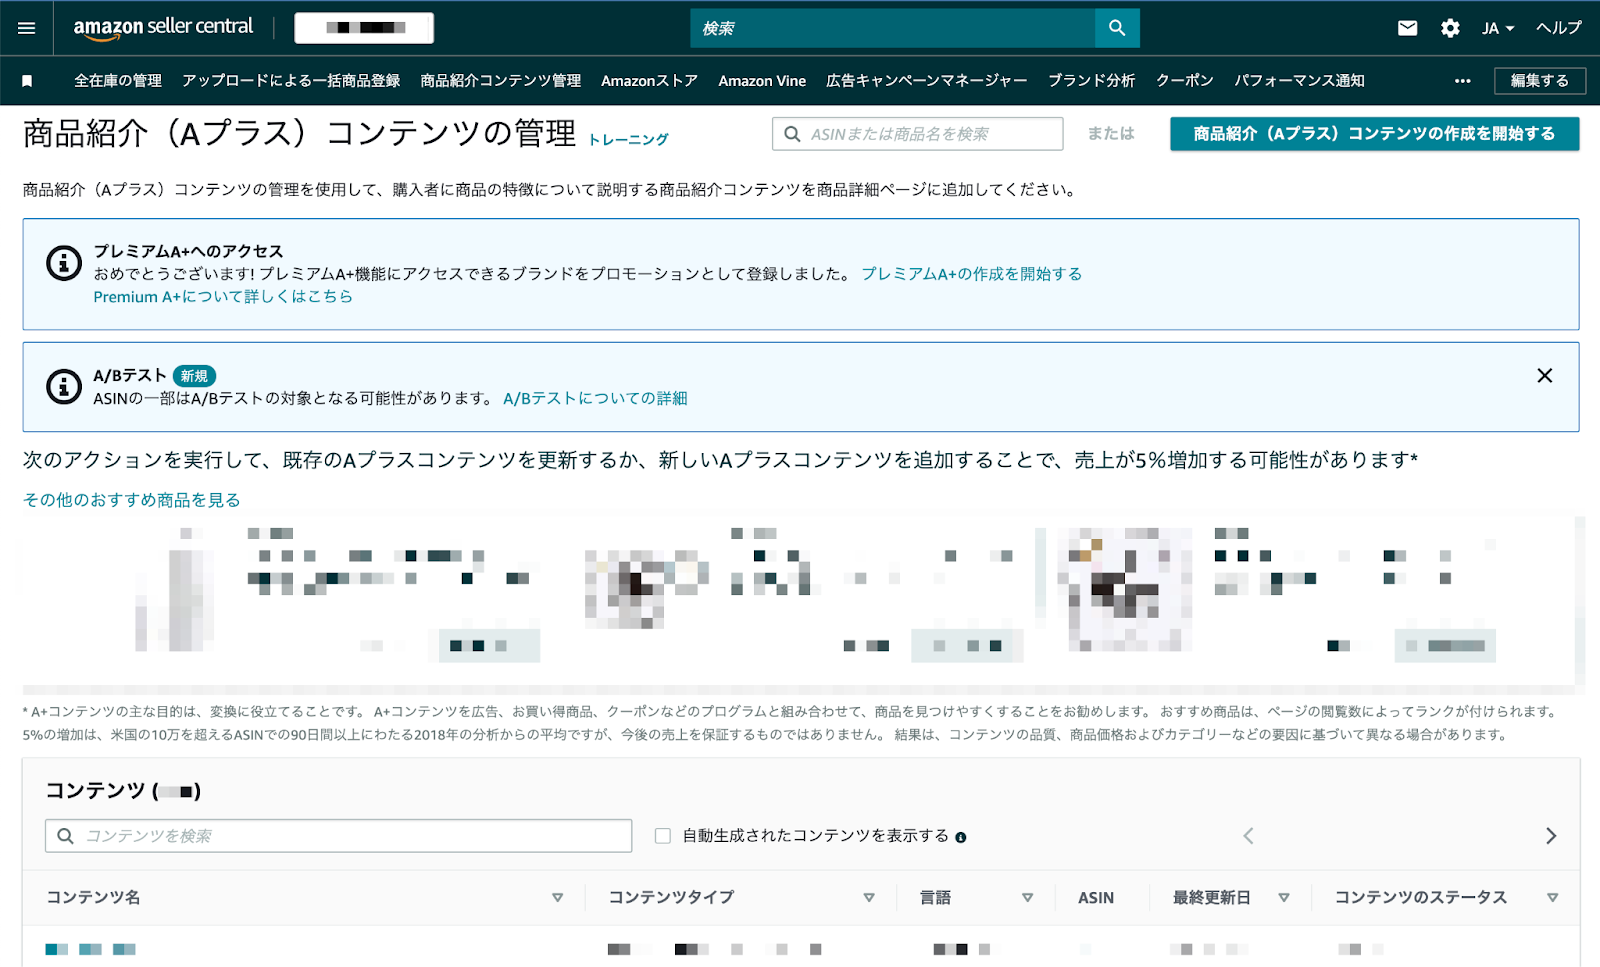Focus the コンテンツを検索 field
Image resolution: width=1600 pixels, height=967 pixels.
338,836
